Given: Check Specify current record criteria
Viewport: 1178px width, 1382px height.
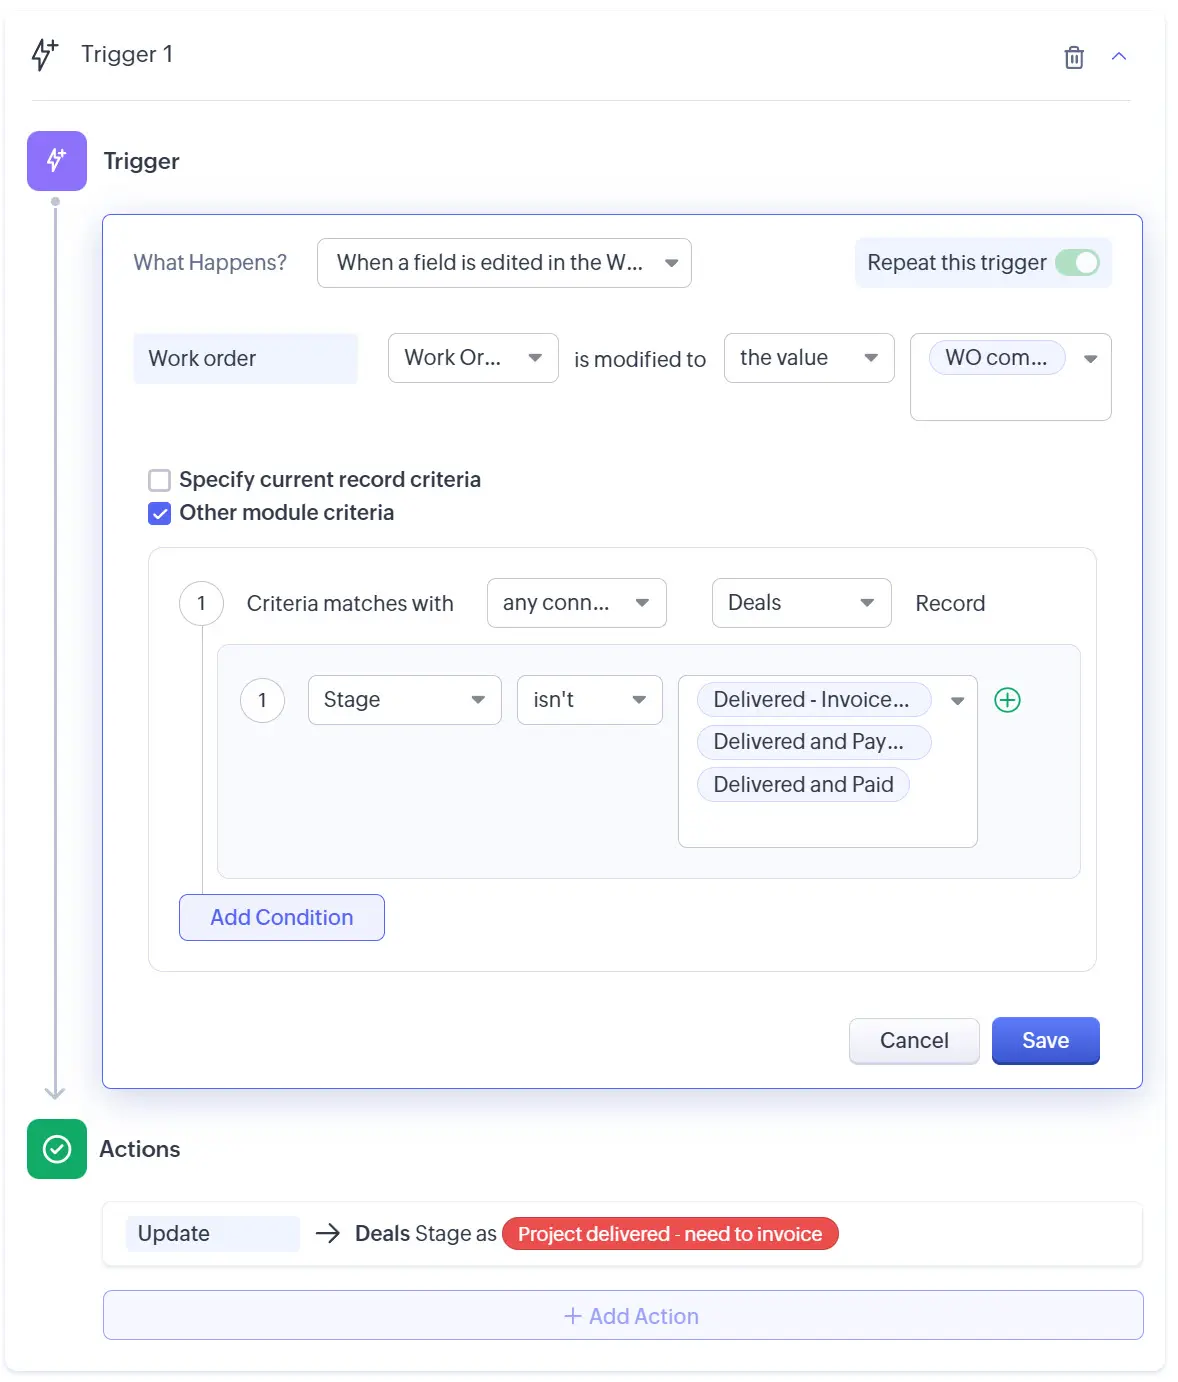Looking at the screenshot, I should click(159, 480).
